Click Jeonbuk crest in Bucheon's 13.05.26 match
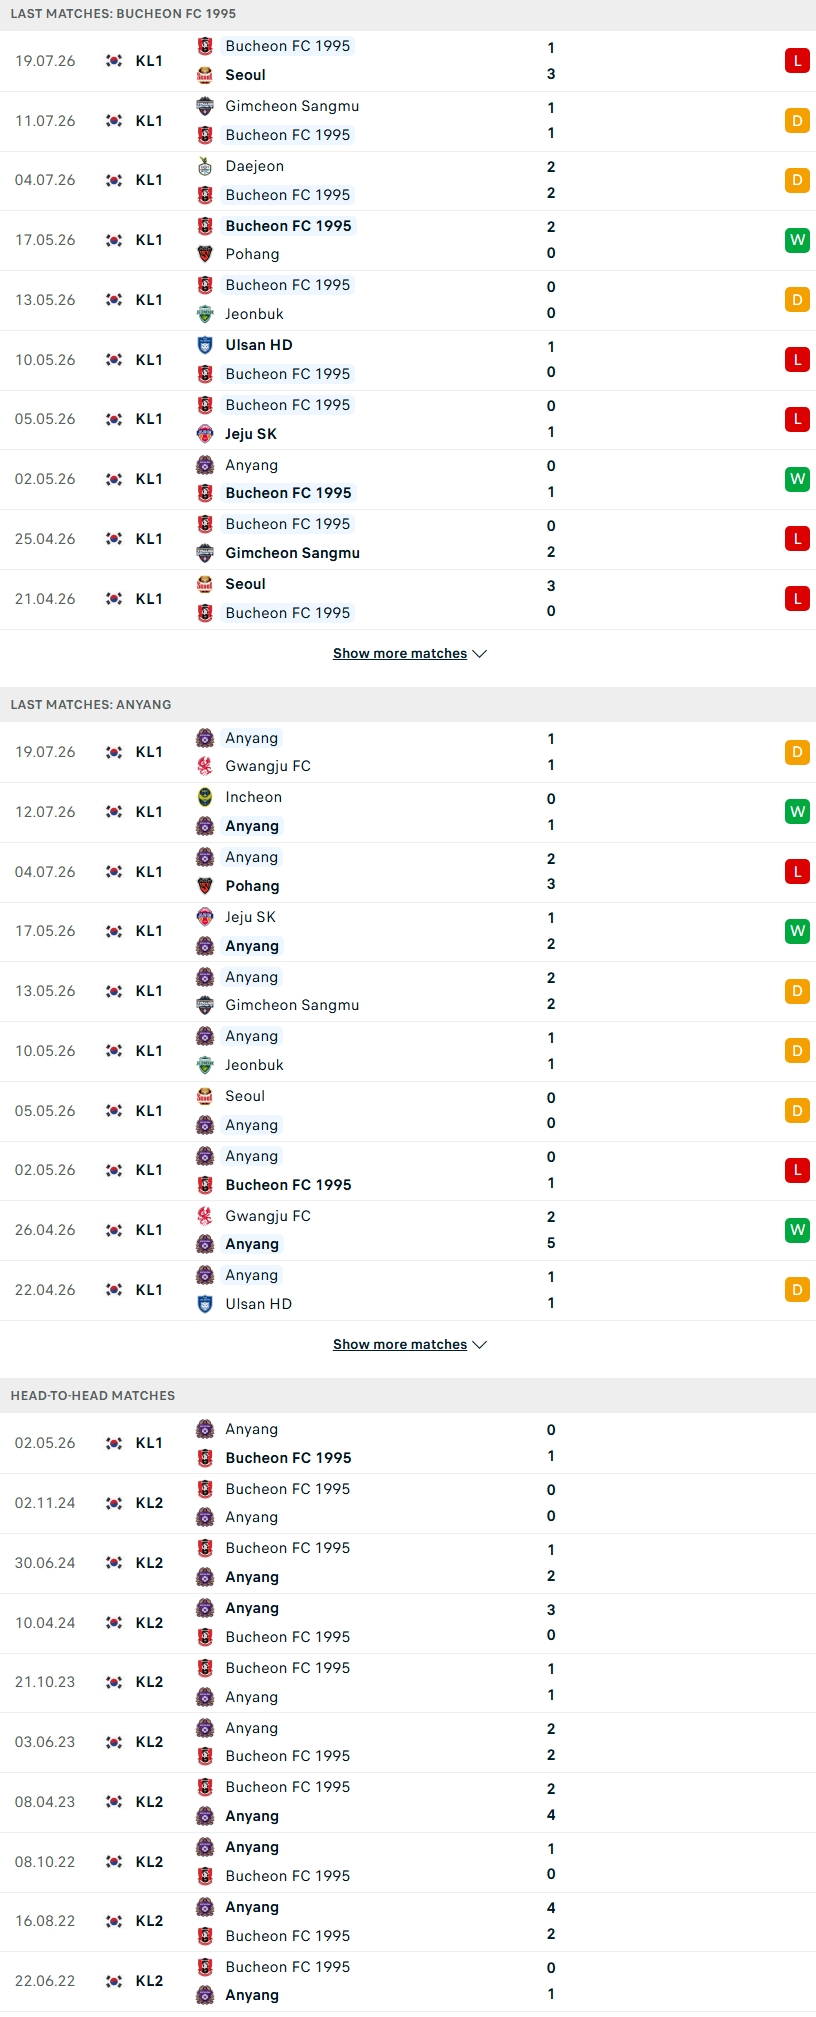 click(205, 314)
